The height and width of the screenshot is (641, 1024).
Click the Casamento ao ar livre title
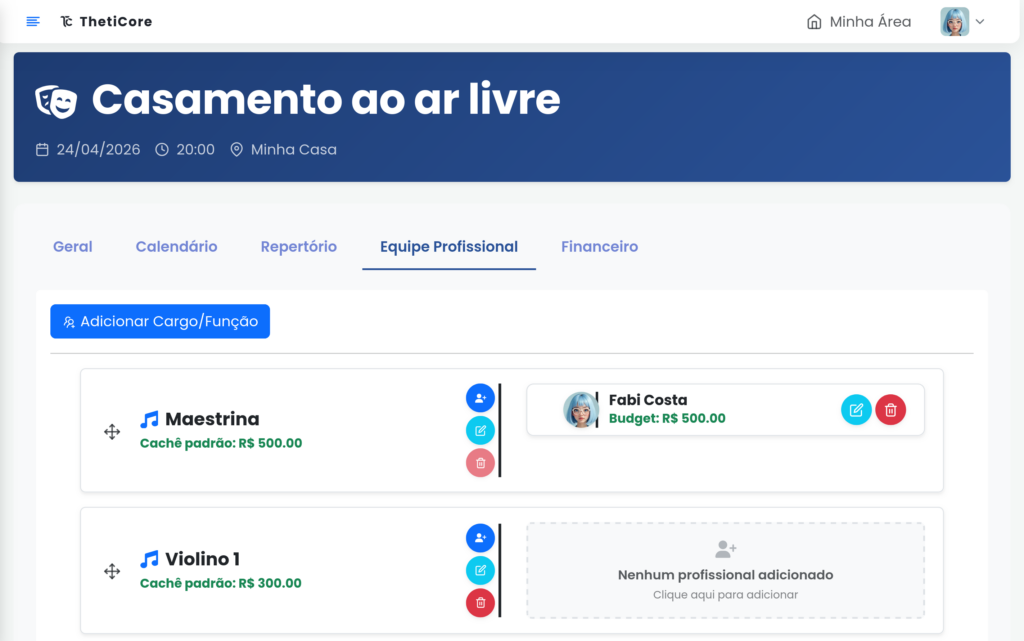[326, 99]
